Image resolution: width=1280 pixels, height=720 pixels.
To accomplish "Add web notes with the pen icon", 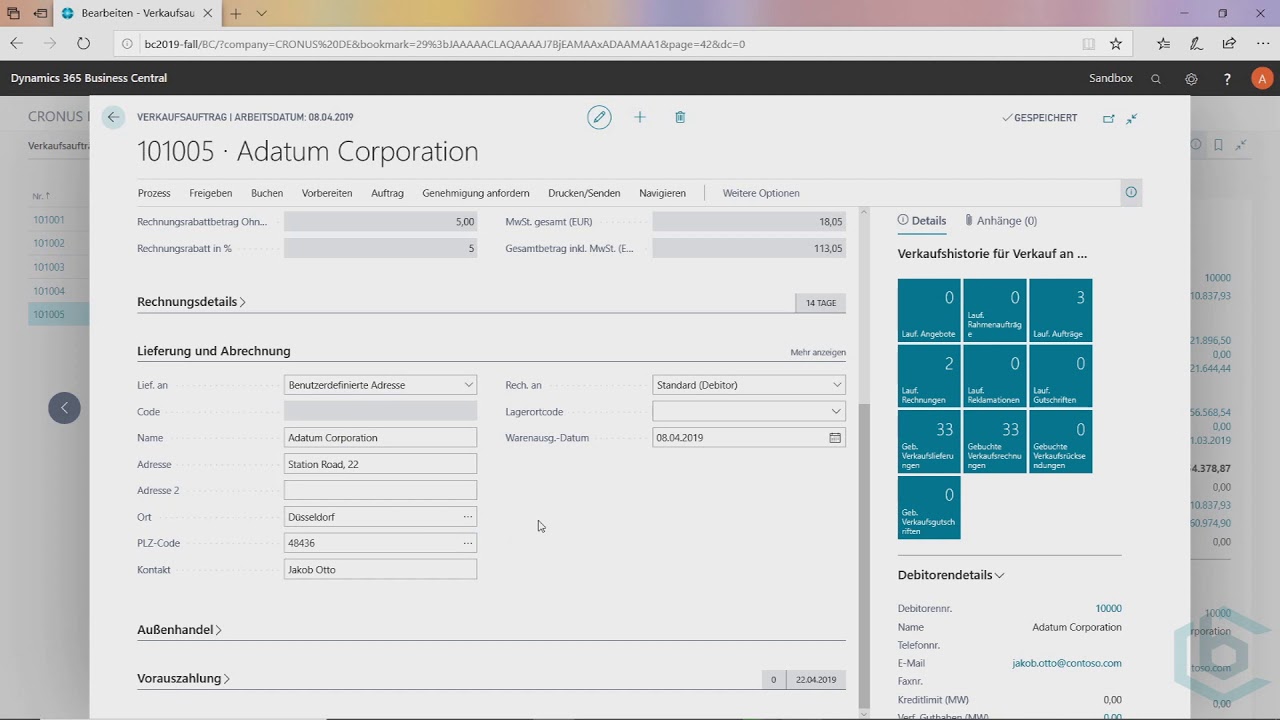I will click(x=1196, y=44).
